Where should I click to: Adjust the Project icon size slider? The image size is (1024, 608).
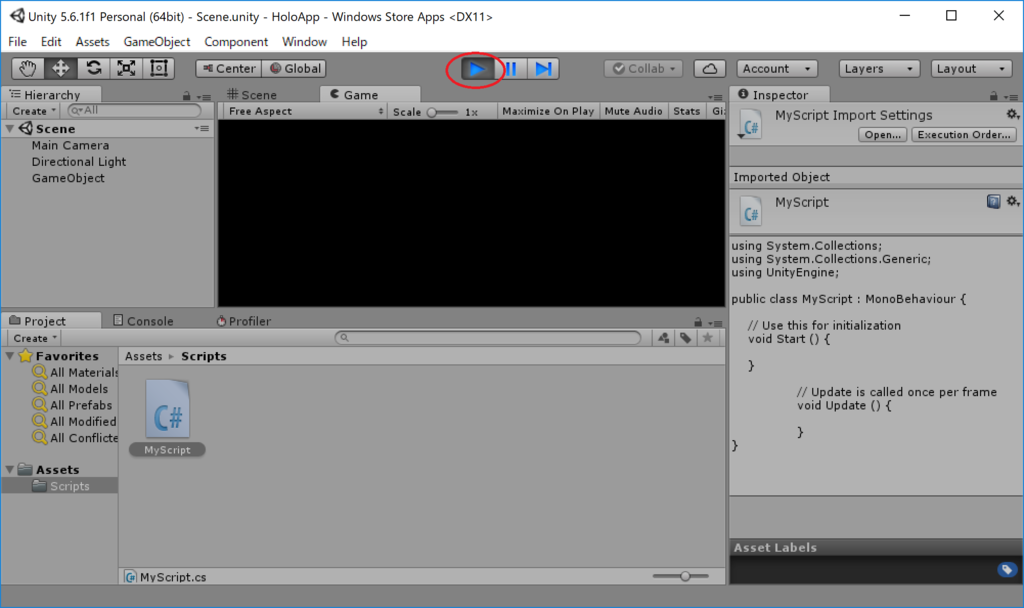680,576
